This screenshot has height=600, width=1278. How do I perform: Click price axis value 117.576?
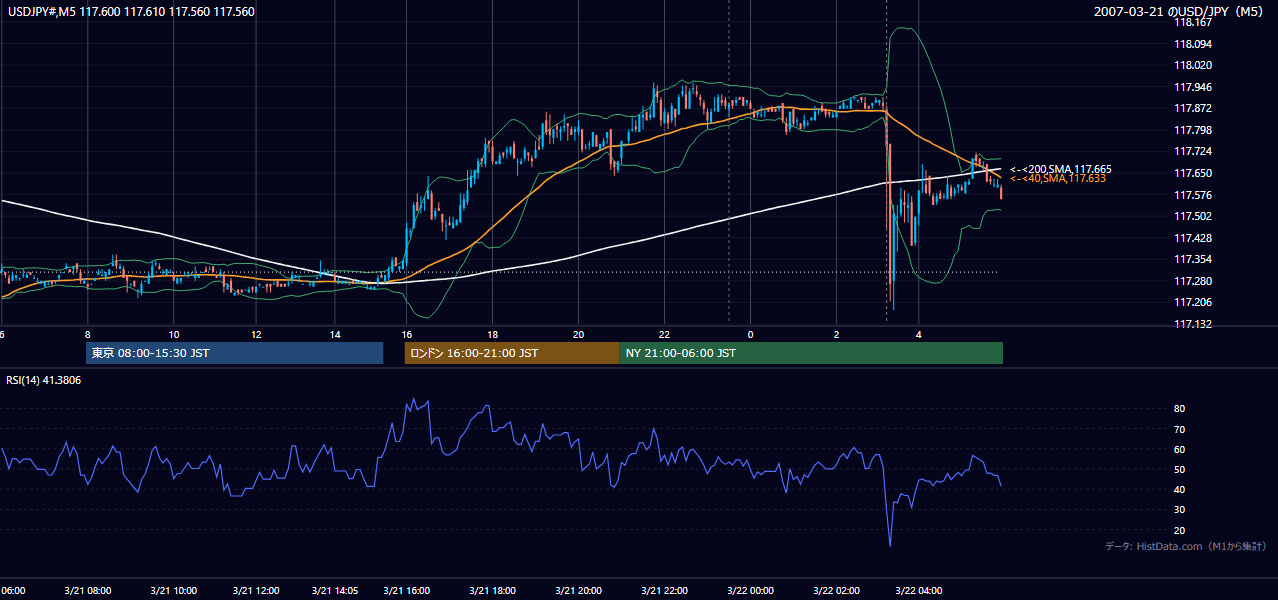(x=1193, y=195)
